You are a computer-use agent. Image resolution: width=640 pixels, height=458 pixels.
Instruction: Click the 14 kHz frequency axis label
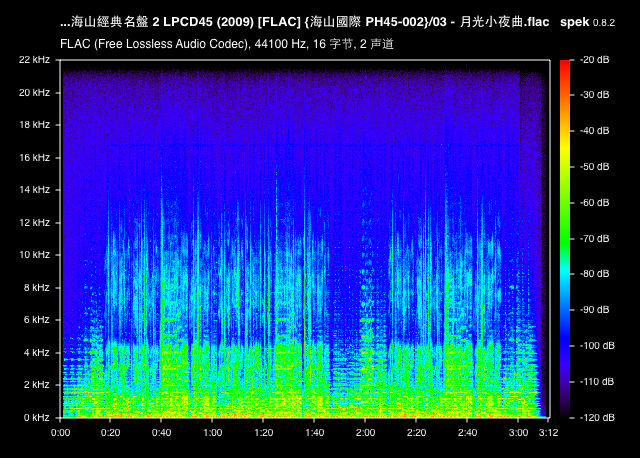click(x=34, y=189)
